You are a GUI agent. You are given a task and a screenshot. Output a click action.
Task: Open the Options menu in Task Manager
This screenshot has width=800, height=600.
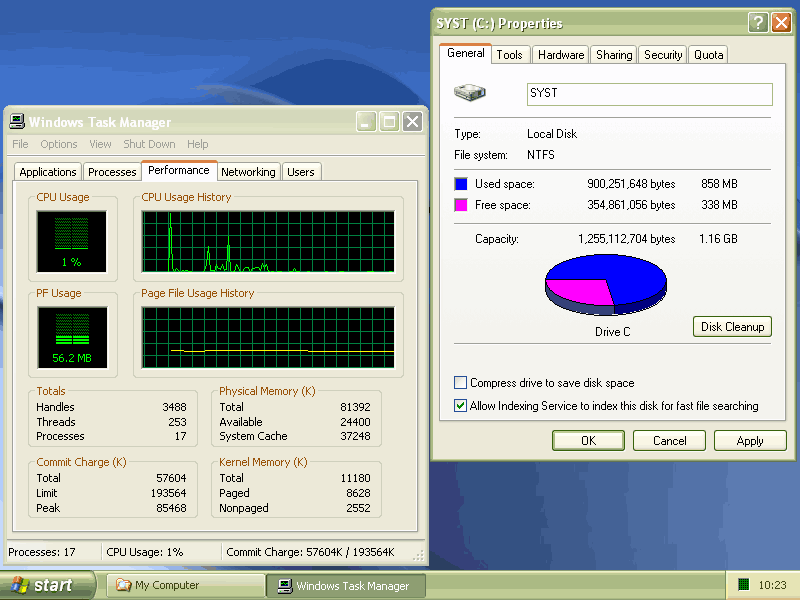tap(59, 144)
